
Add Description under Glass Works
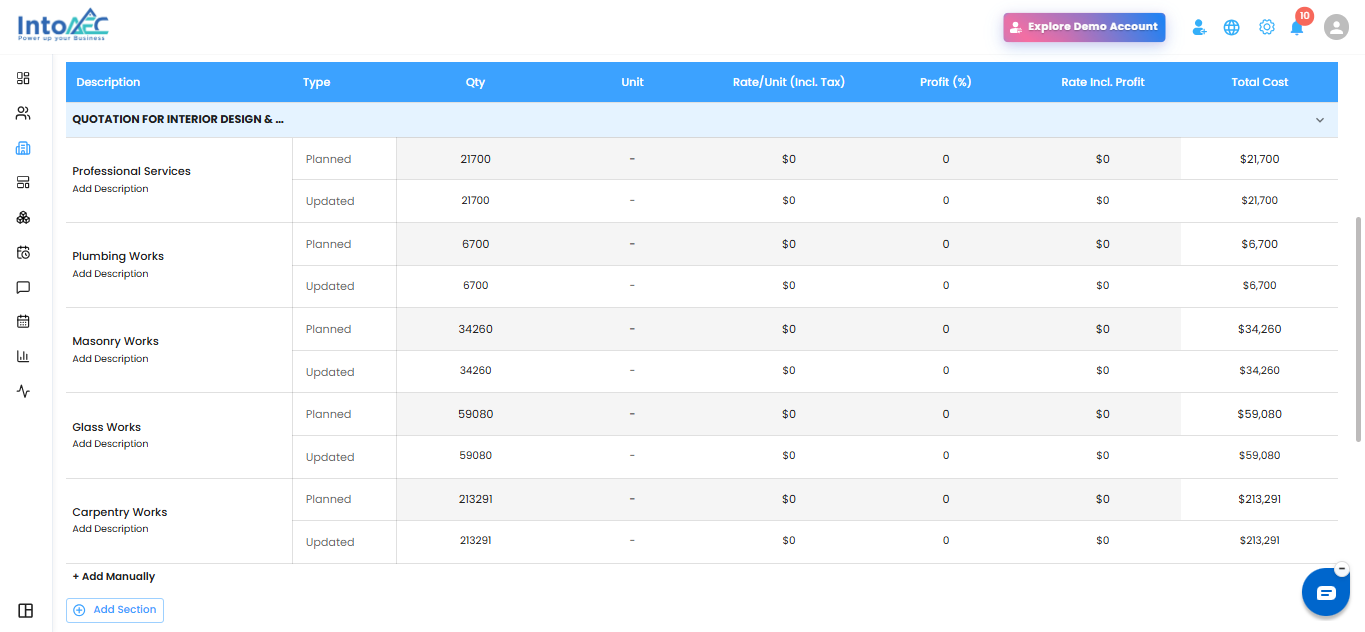tap(110, 444)
